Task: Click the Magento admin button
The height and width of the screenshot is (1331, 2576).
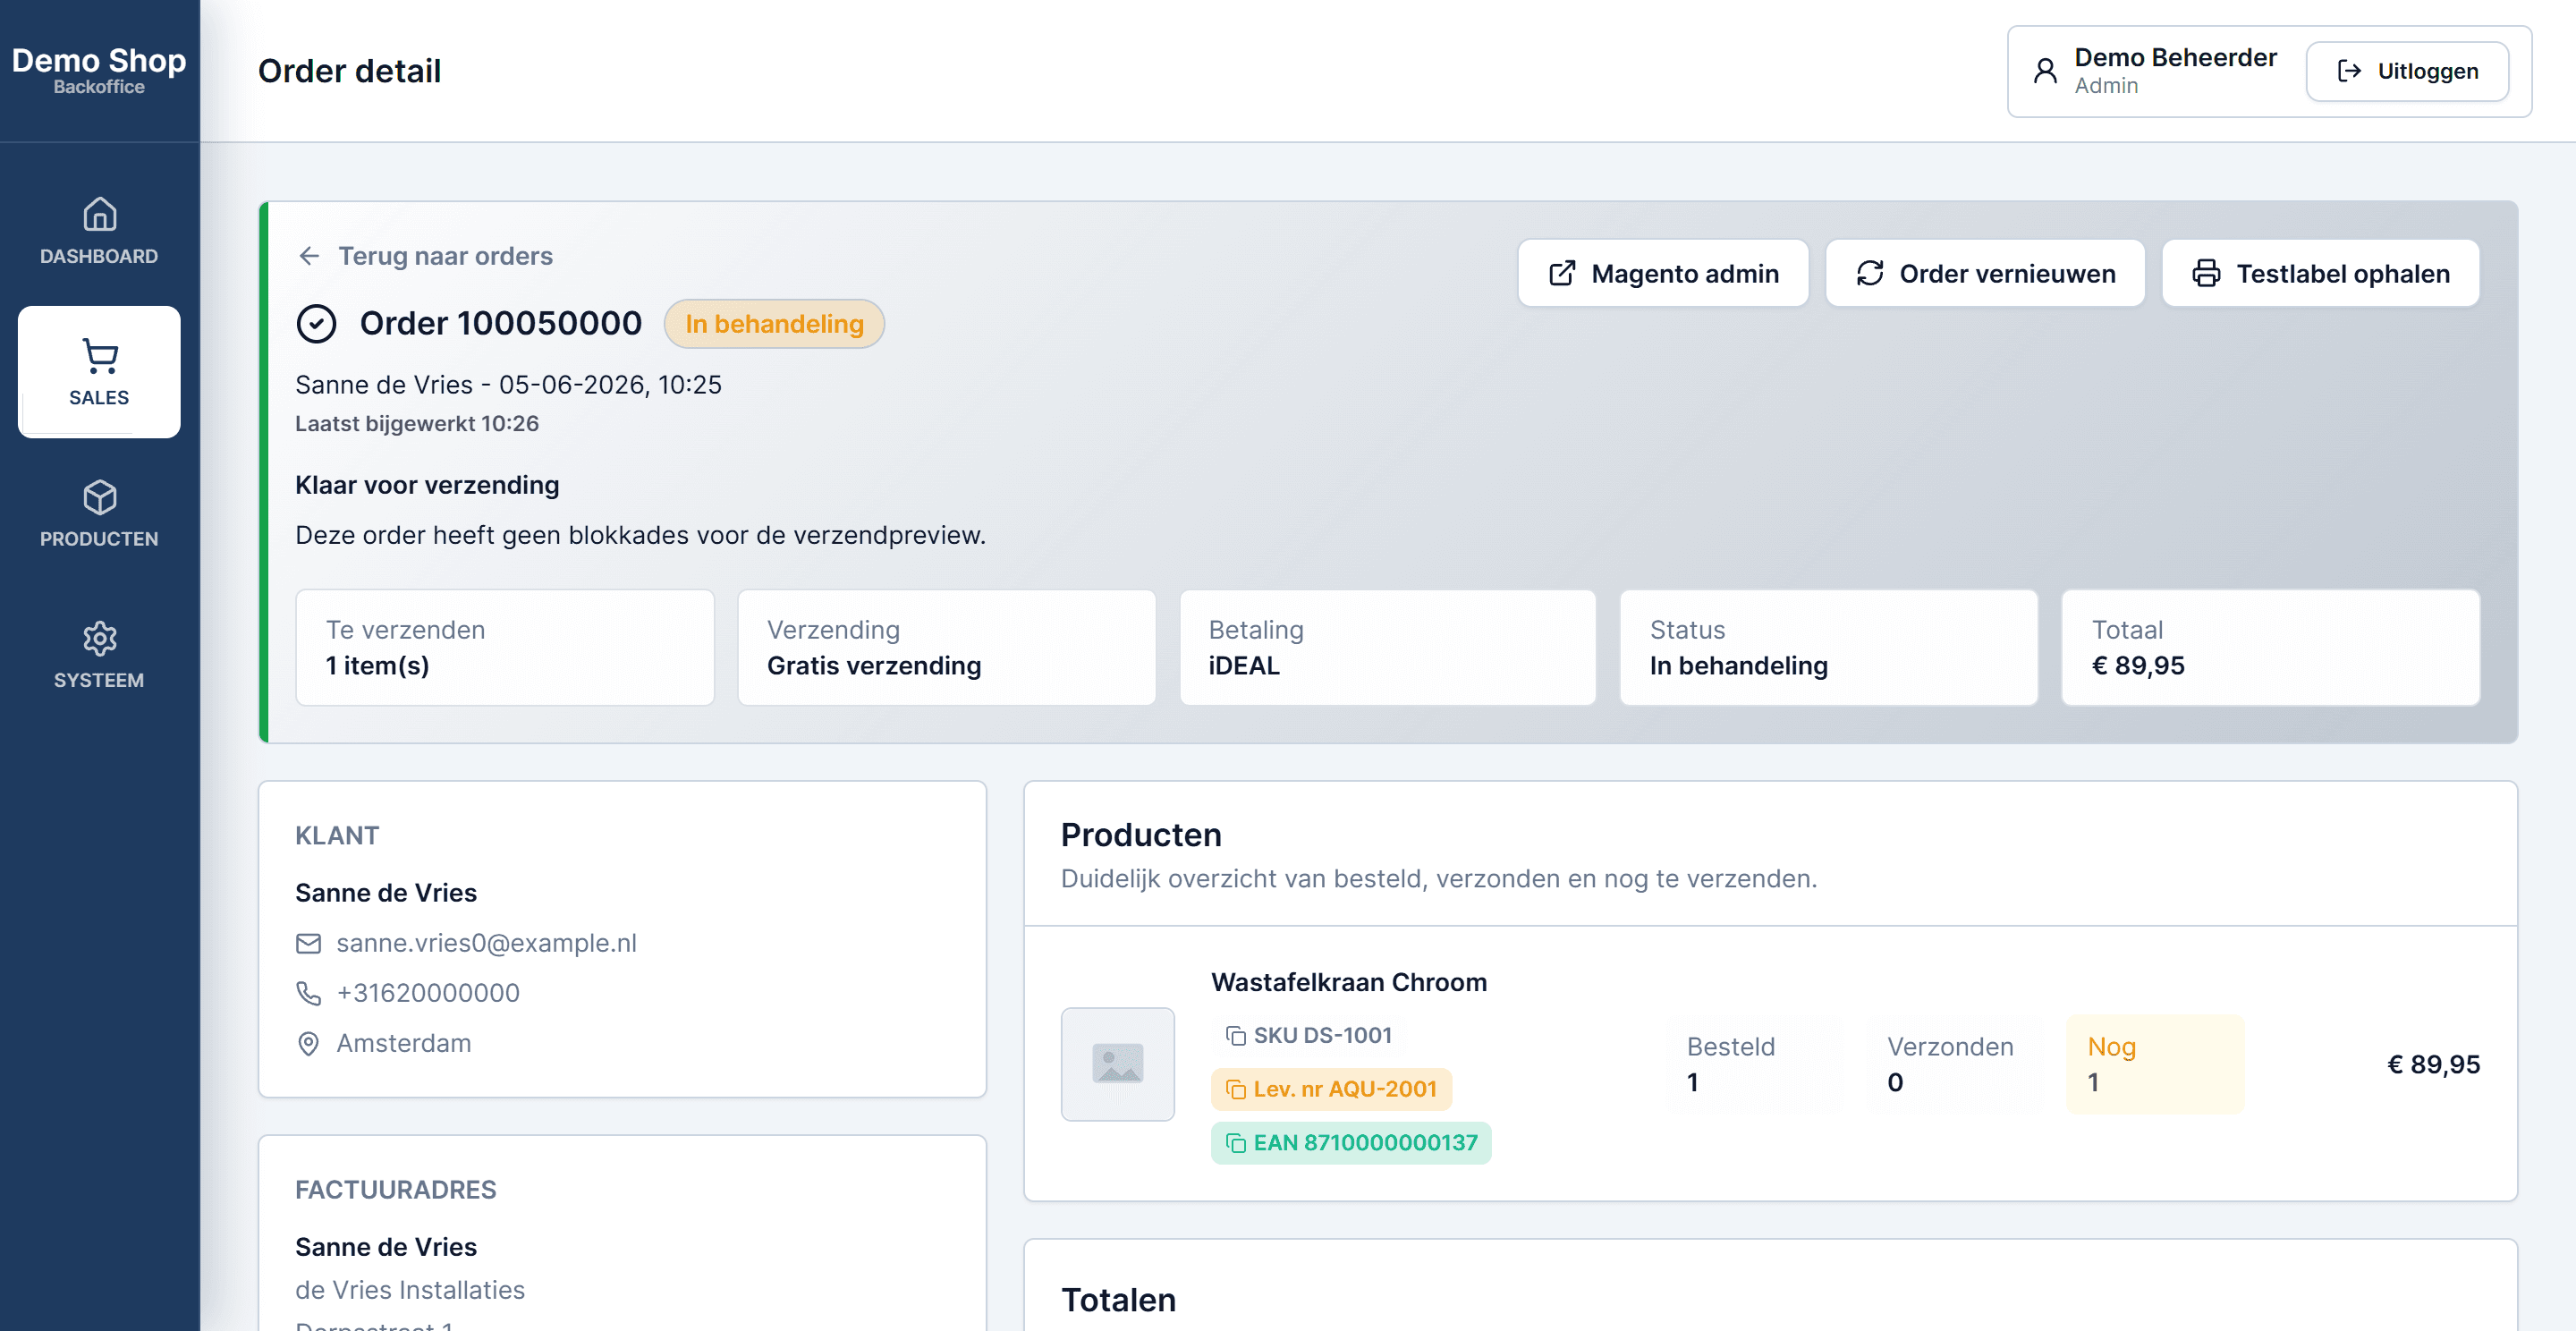Action: coord(1663,274)
